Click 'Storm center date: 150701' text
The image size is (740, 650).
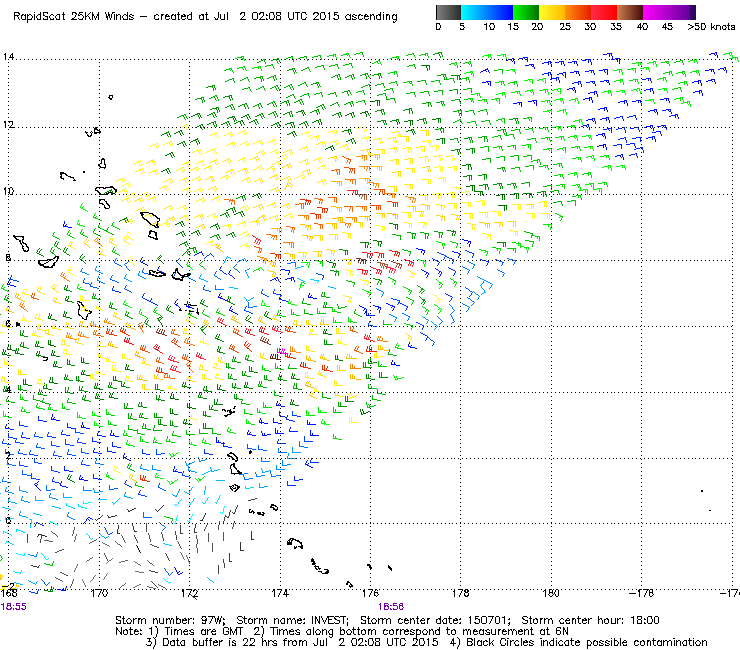coord(435,620)
